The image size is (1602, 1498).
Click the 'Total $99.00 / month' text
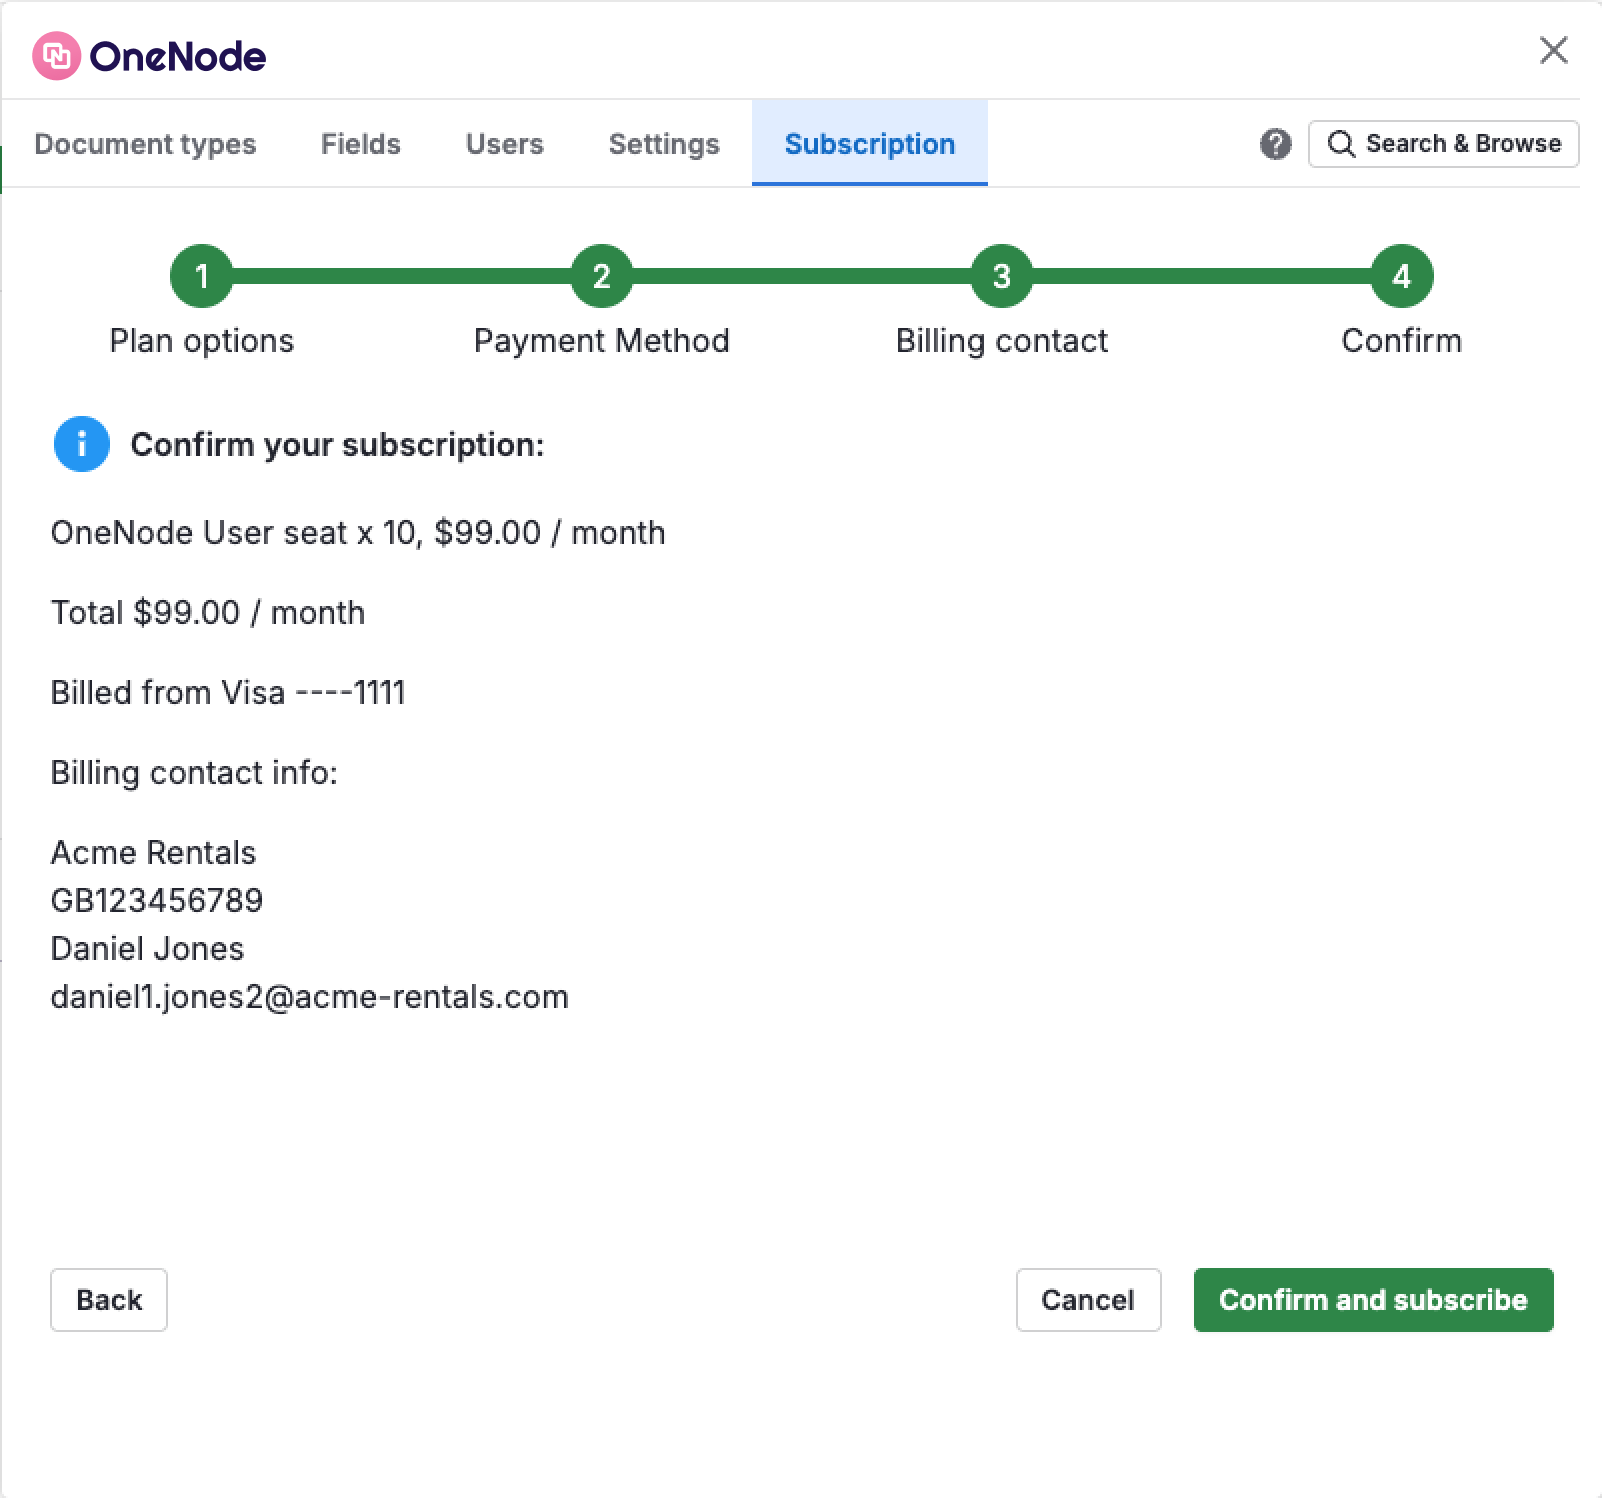click(x=208, y=613)
